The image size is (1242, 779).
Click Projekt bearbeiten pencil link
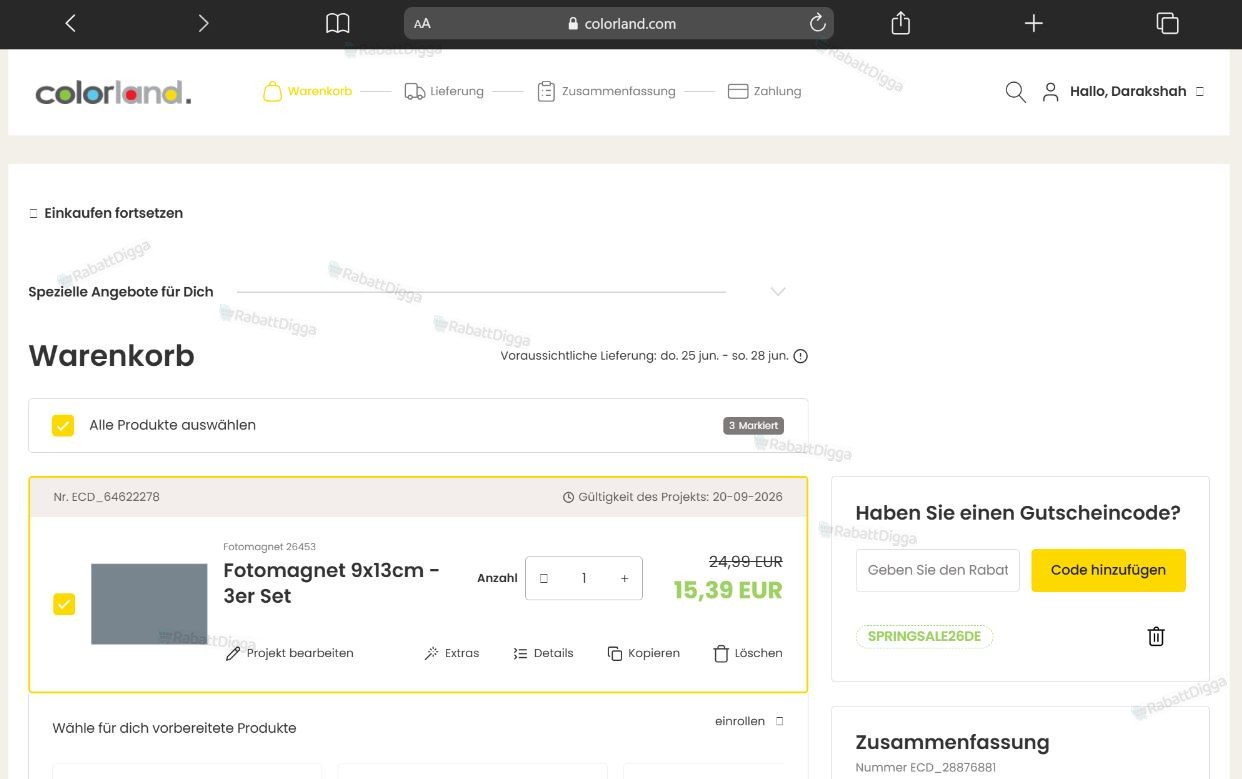[289, 653]
